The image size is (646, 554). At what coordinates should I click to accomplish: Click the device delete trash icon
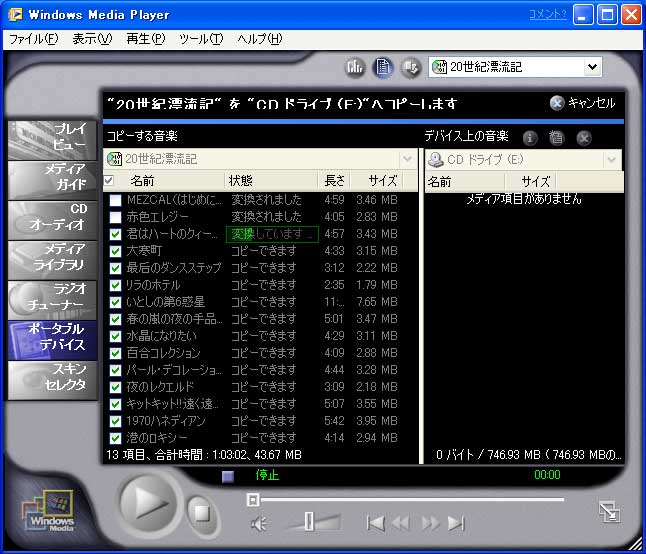[556, 138]
